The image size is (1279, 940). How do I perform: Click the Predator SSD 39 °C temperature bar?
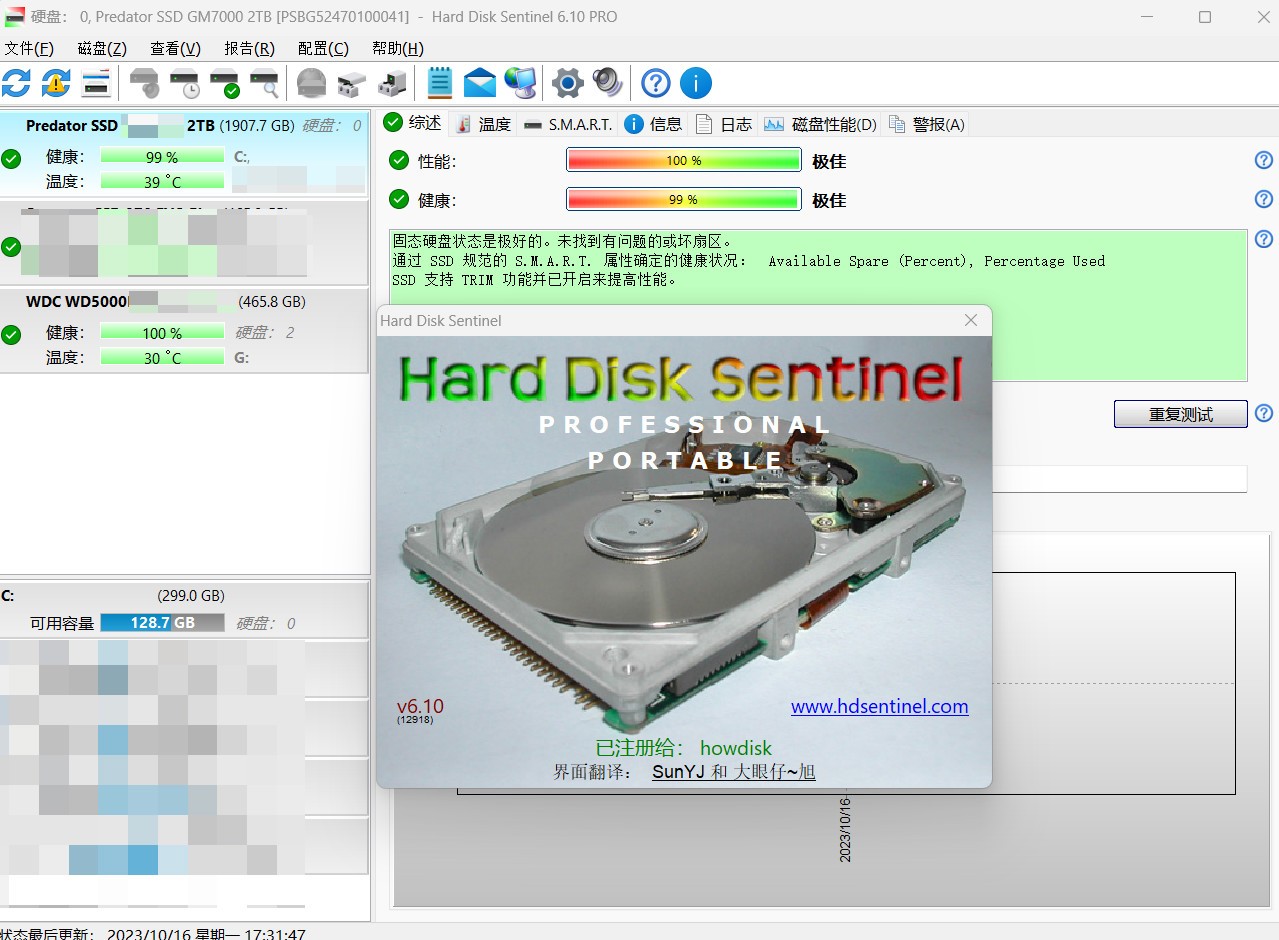(x=162, y=181)
